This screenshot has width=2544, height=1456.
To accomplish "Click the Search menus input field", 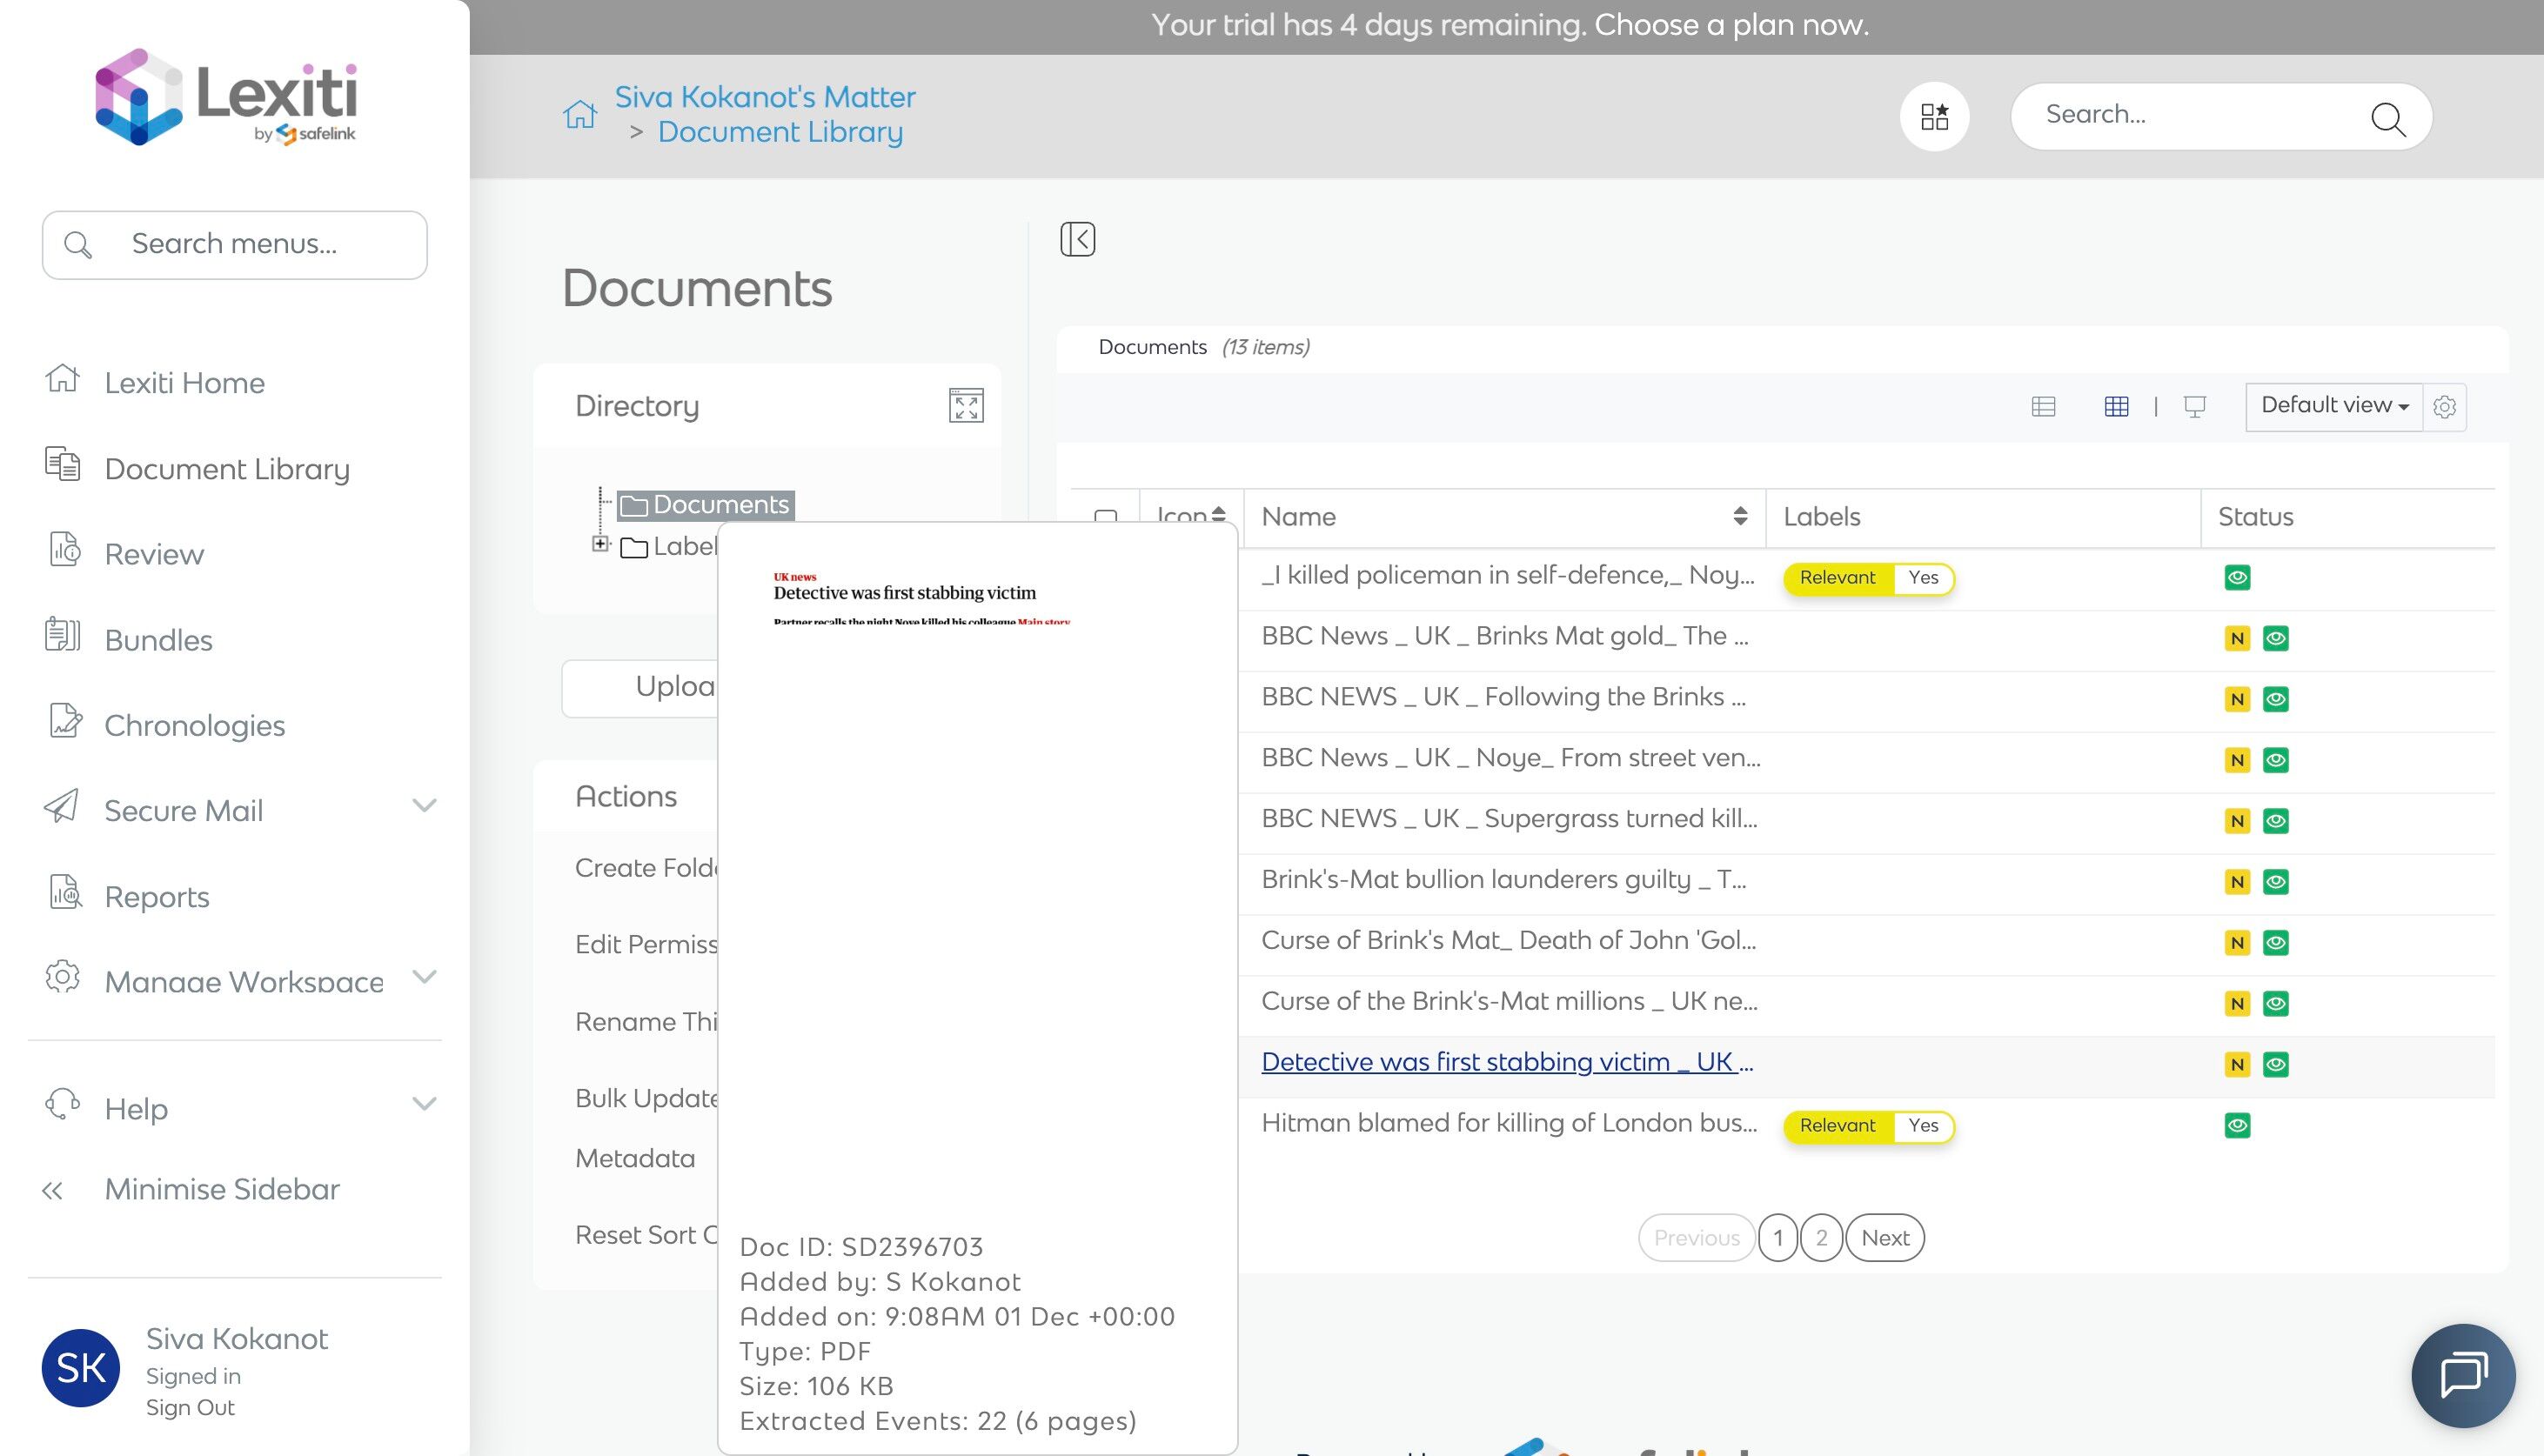I will [x=235, y=244].
